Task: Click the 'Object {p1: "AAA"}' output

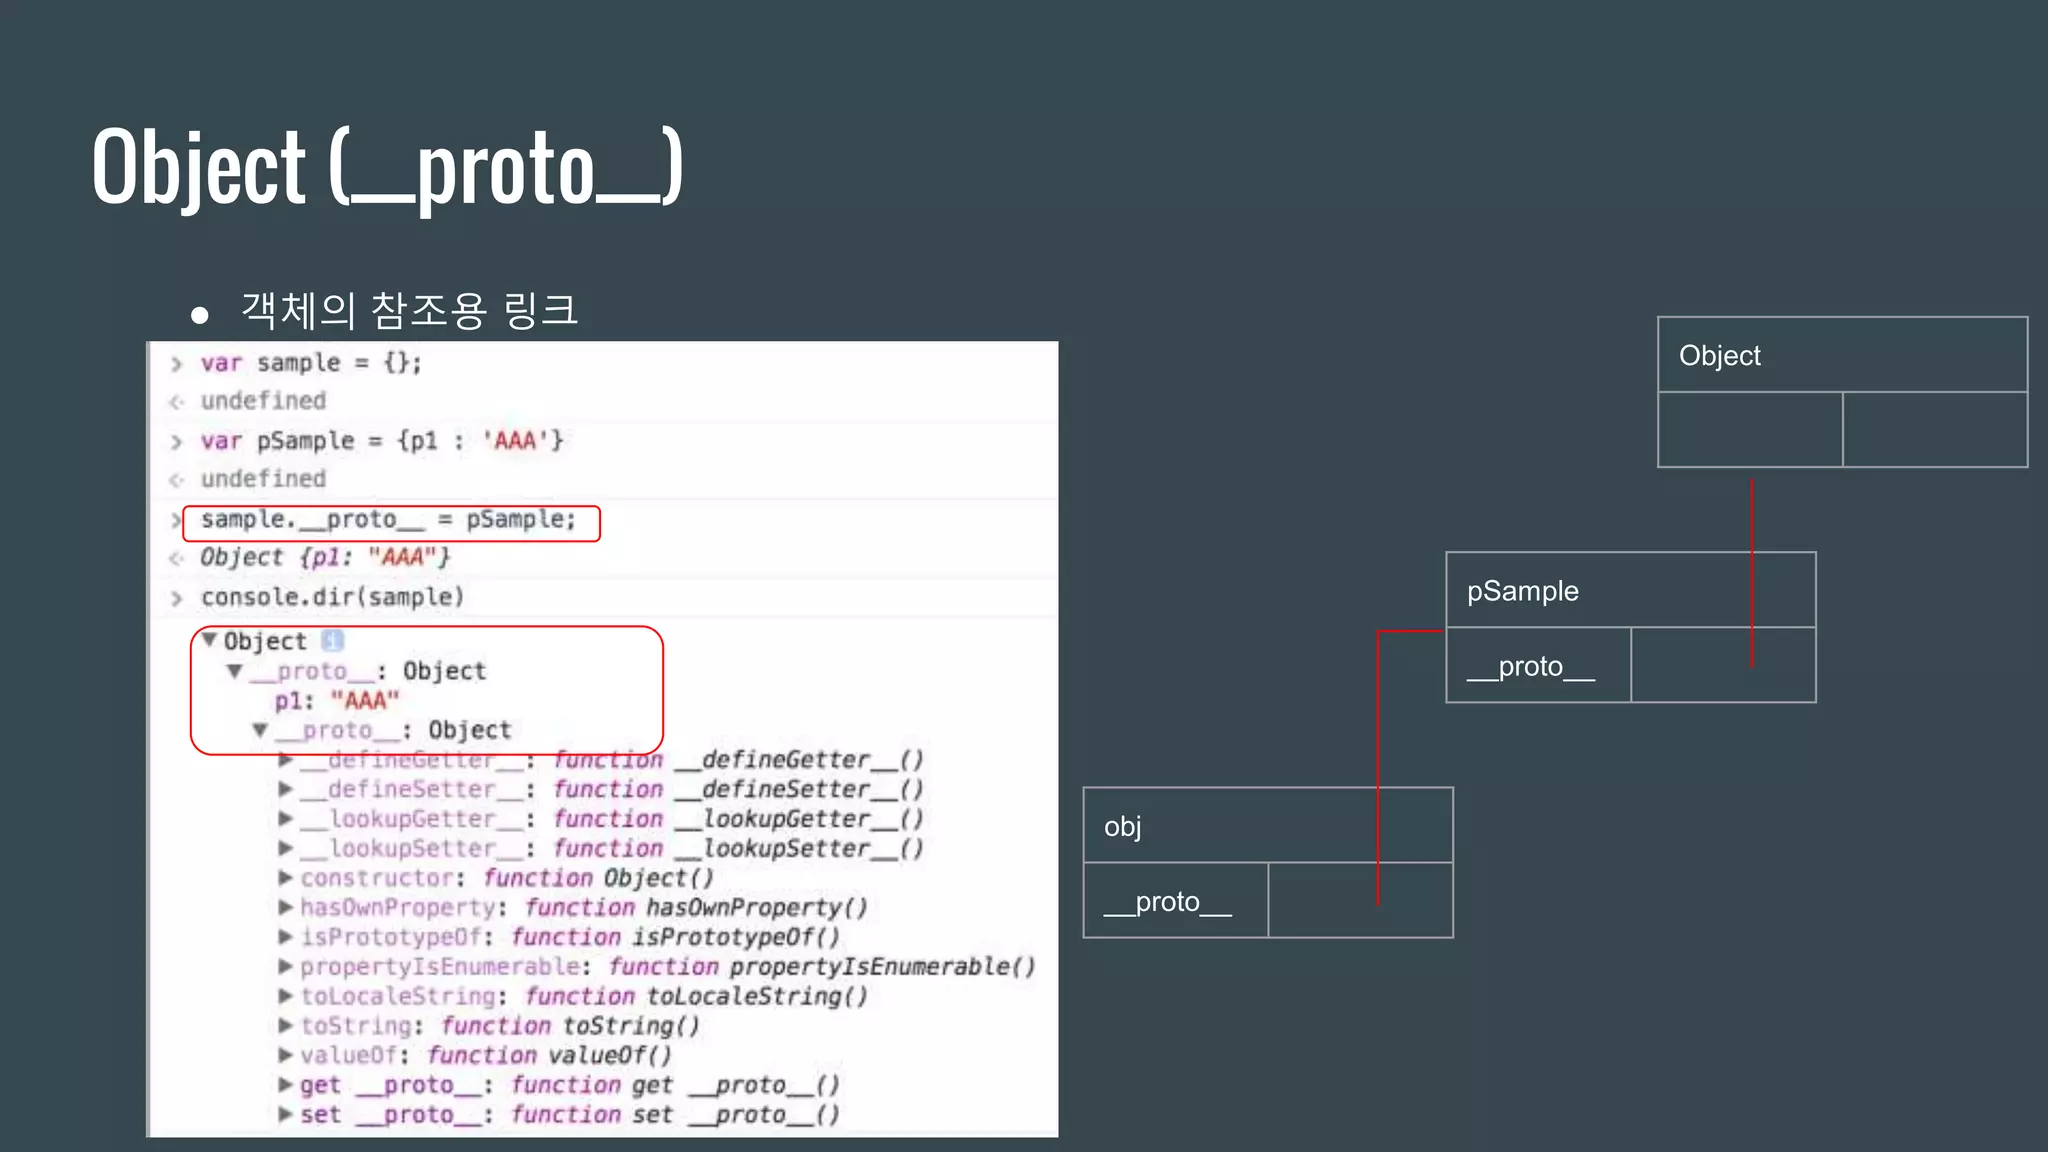Action: click(x=325, y=557)
